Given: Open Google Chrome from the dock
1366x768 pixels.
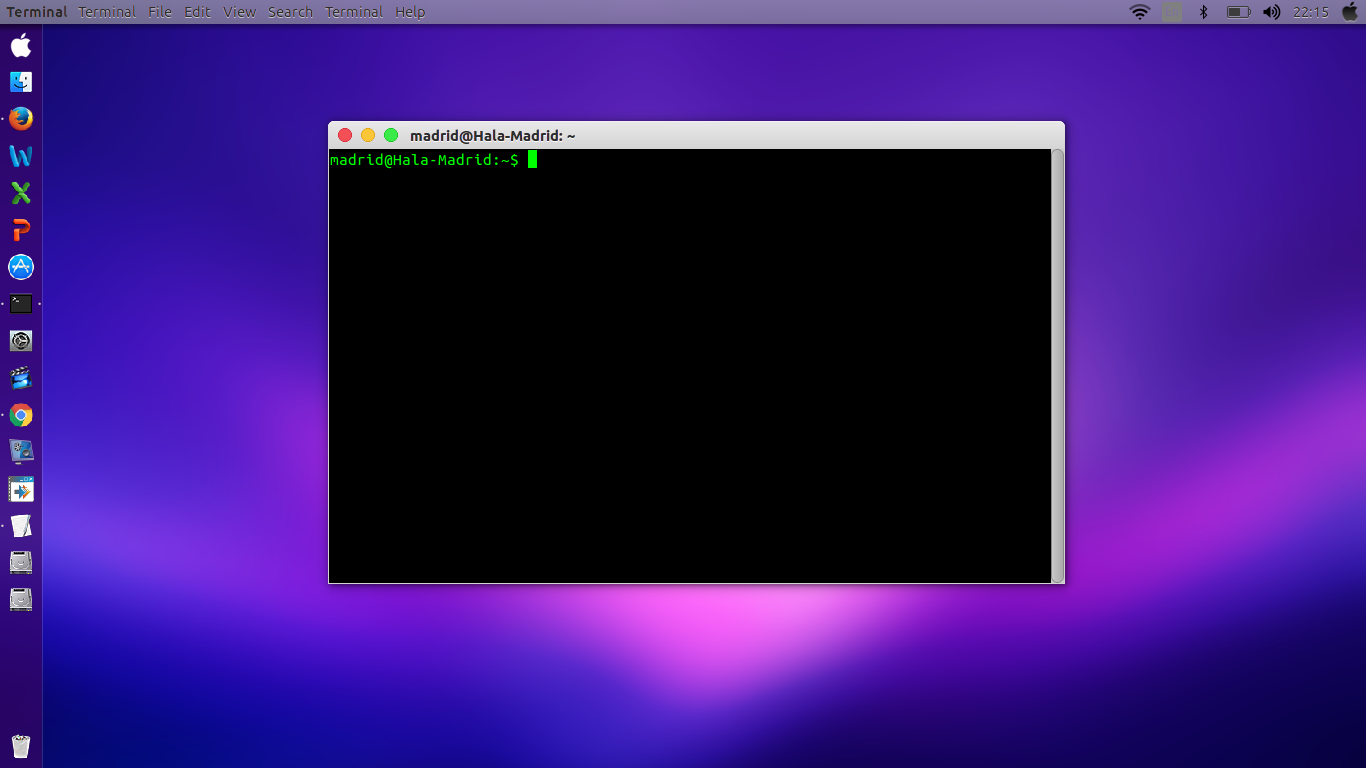Looking at the screenshot, I should [x=20, y=414].
